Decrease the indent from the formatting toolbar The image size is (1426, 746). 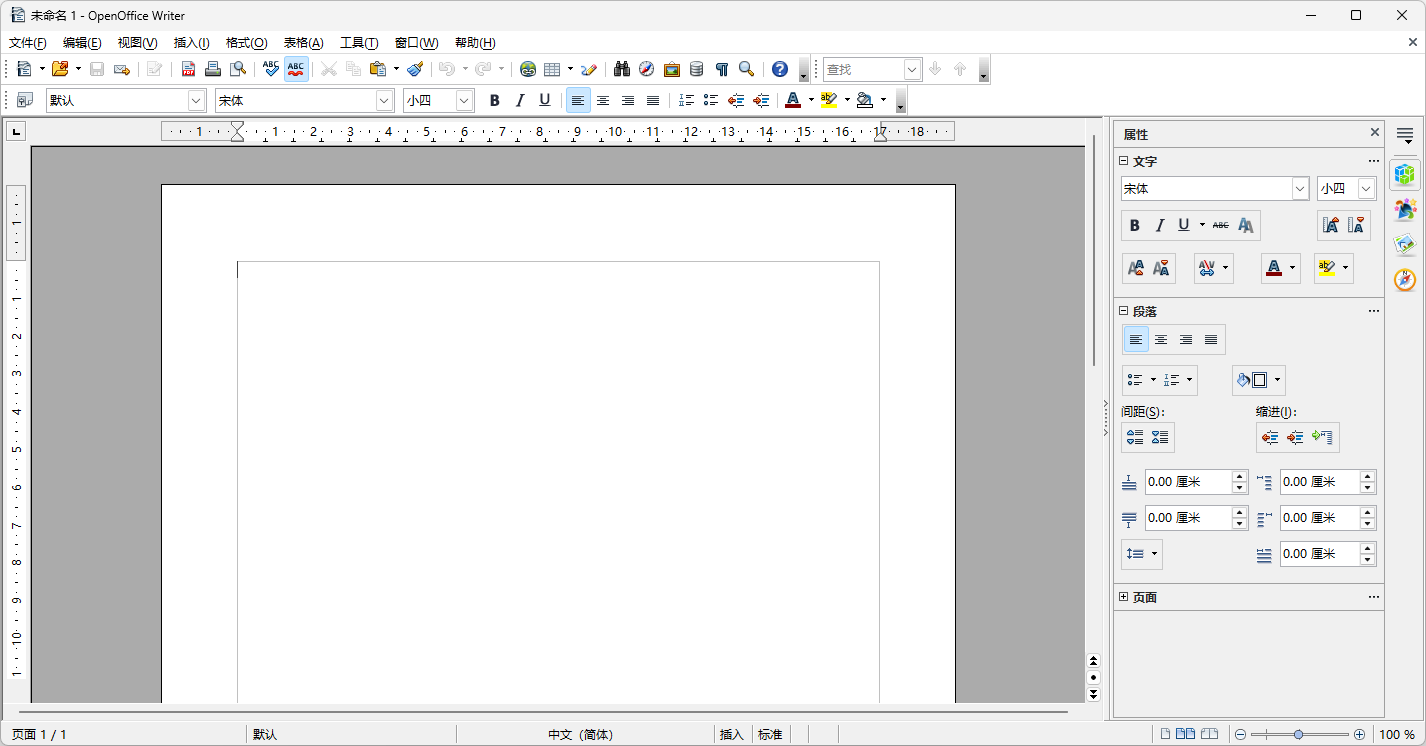[x=737, y=100]
